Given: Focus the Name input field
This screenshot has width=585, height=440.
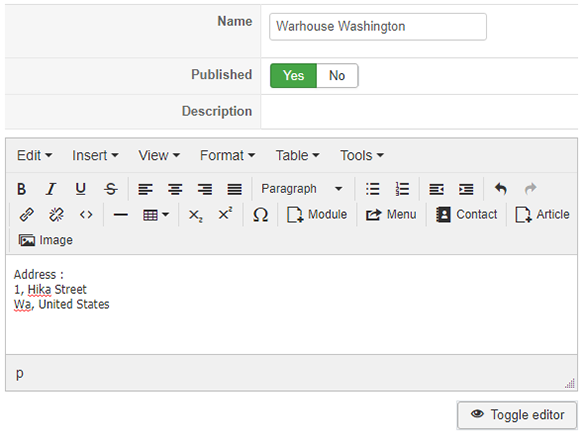Looking at the screenshot, I should click(378, 27).
